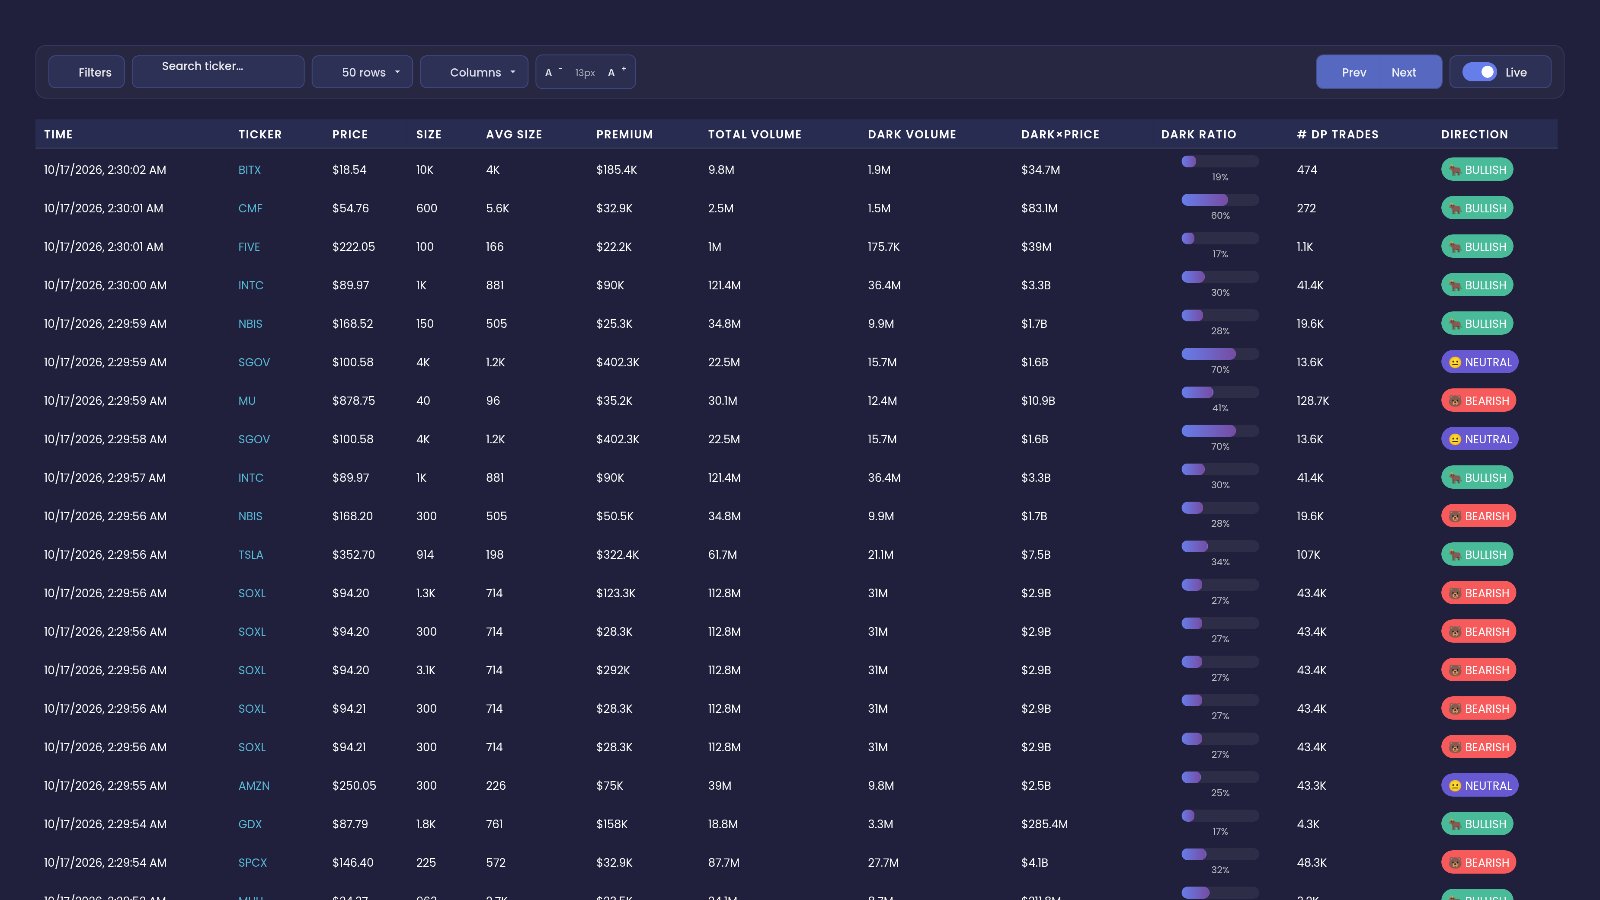This screenshot has width=1600, height=900.
Task: Click the BEARISH badge in the MU row
Action: coord(1479,401)
